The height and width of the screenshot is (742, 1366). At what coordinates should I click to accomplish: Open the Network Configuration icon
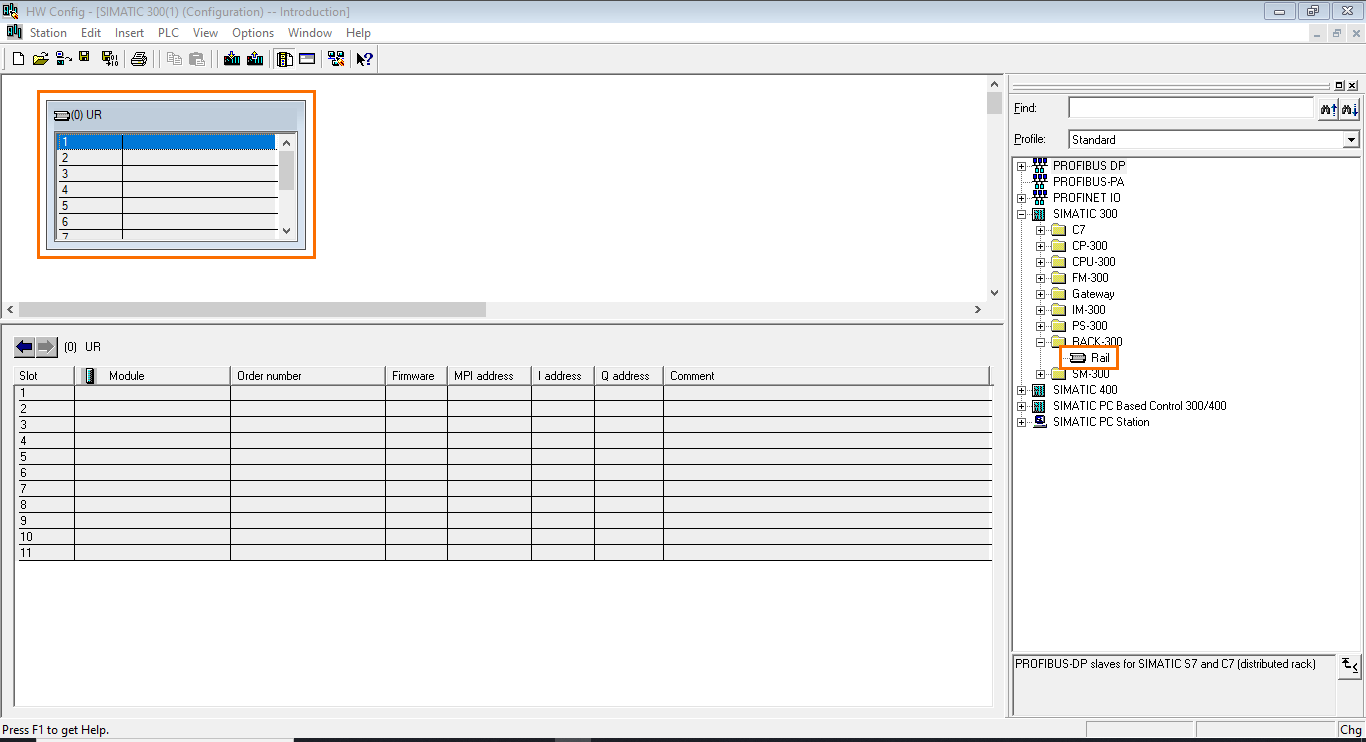coord(336,58)
